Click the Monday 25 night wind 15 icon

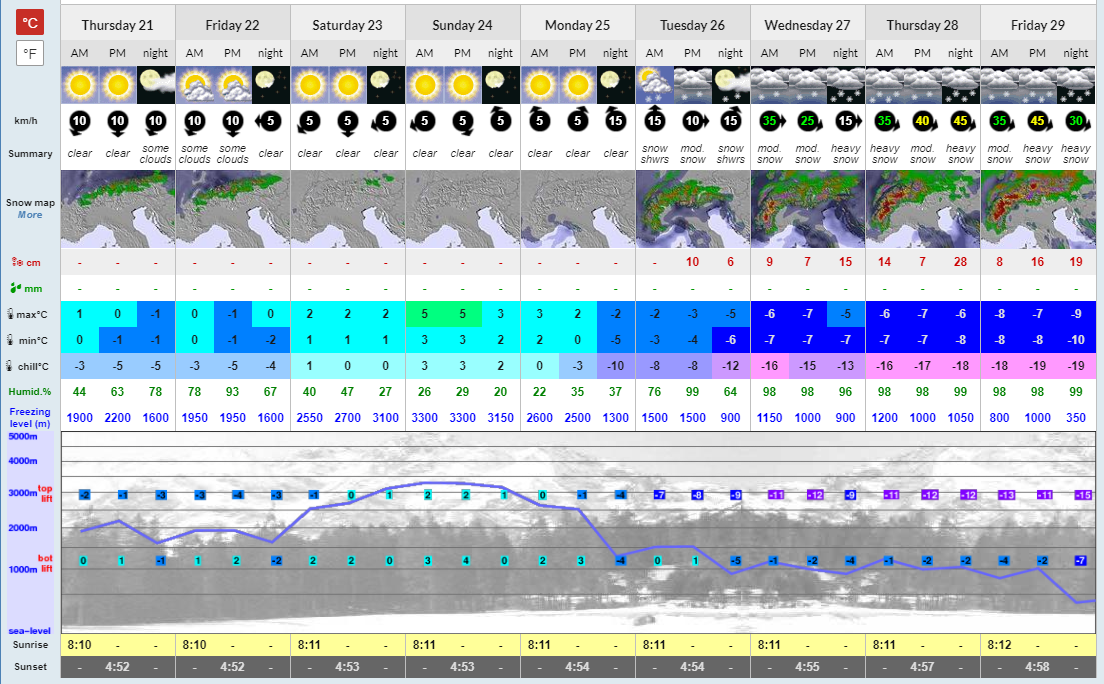coord(615,120)
